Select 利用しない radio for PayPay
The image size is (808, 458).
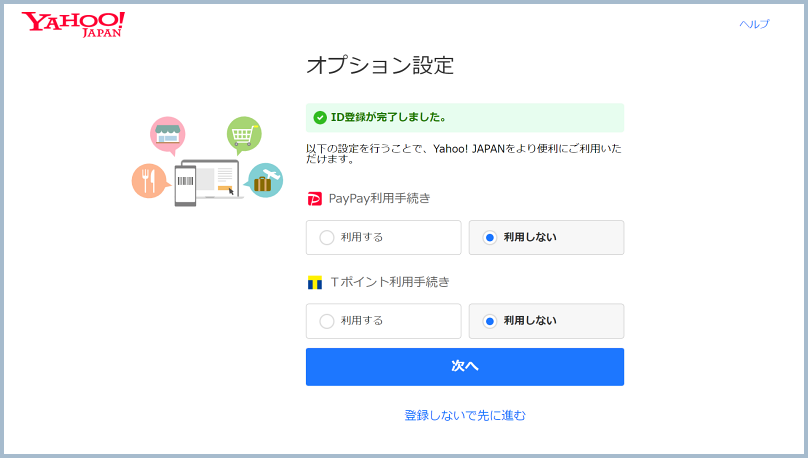coord(546,238)
